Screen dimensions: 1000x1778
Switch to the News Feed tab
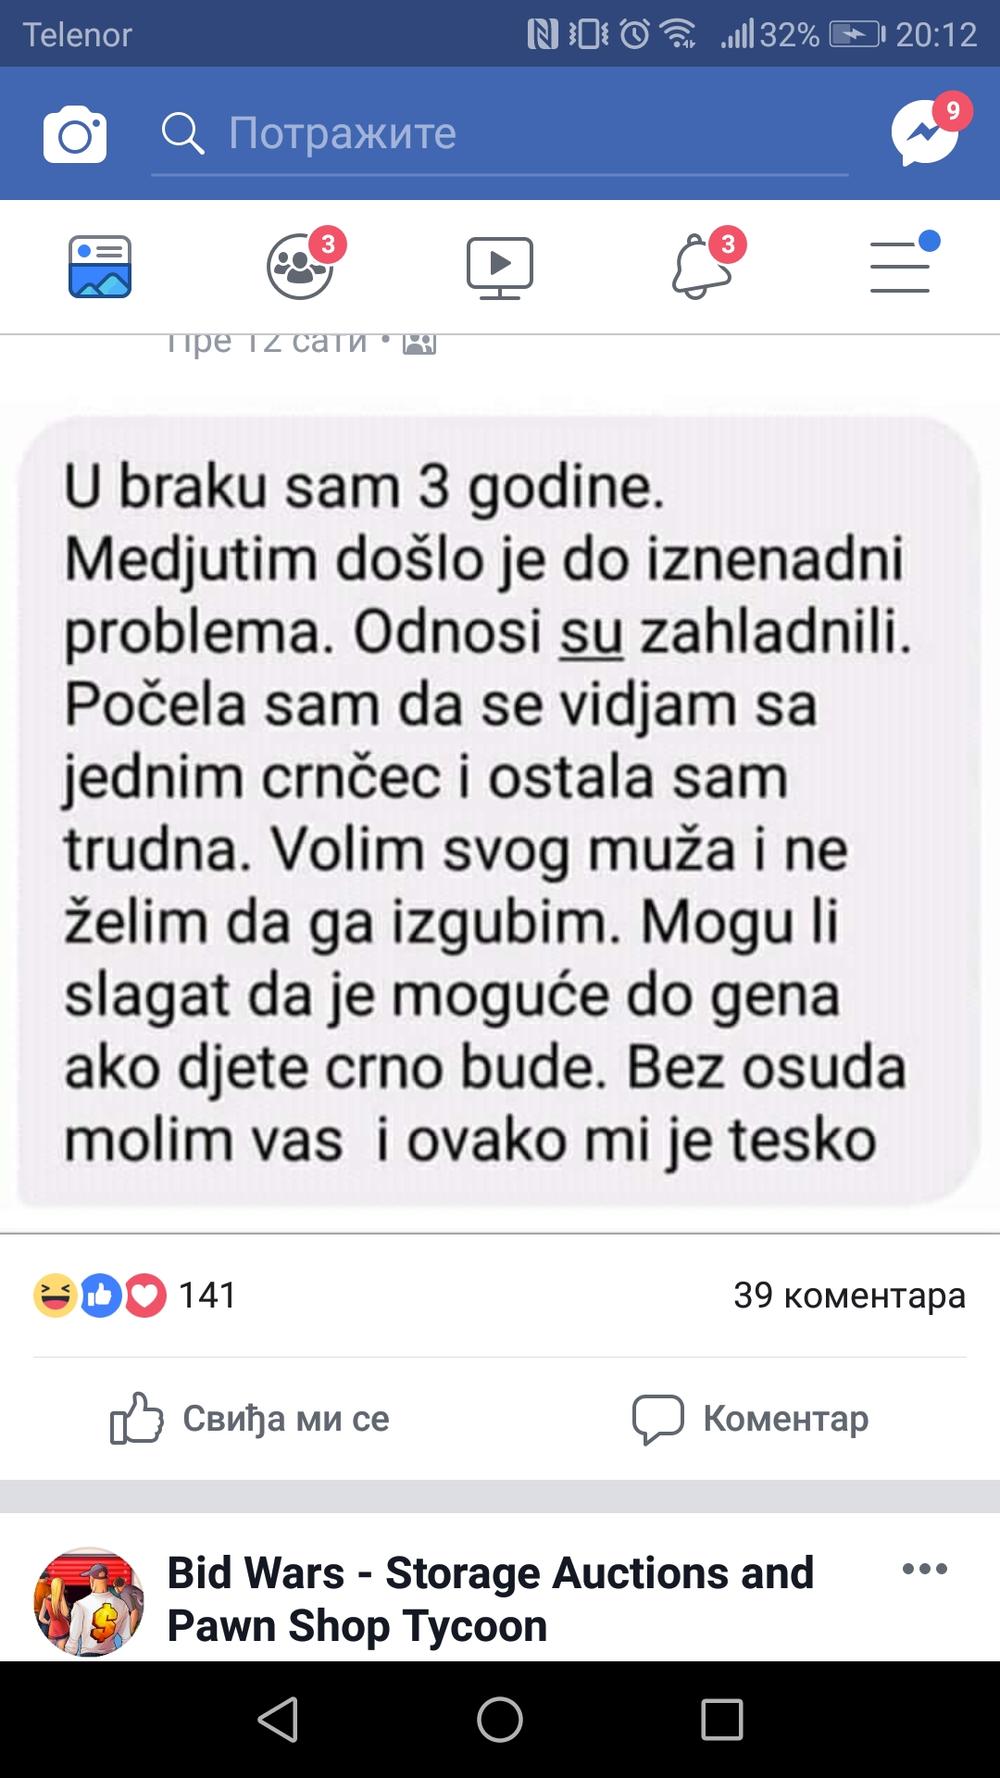tap(100, 267)
